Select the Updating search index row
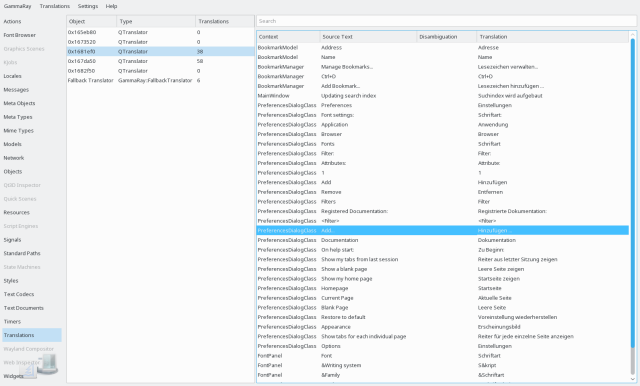 coord(443,96)
